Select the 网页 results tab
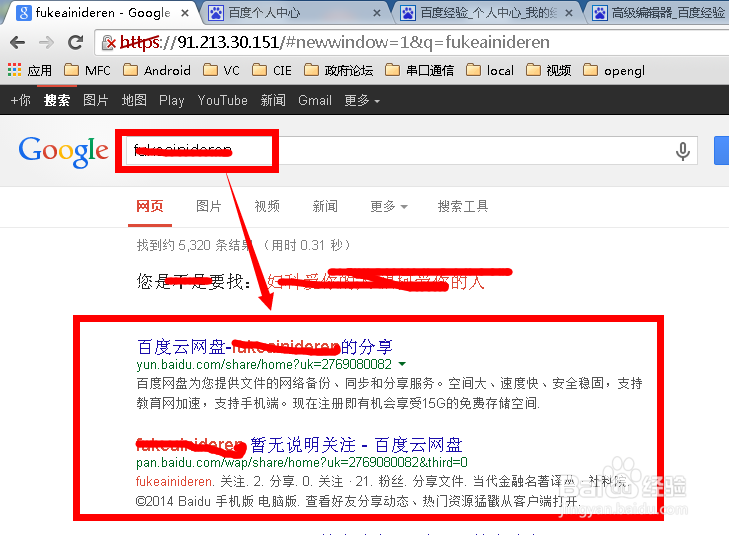 tap(150, 206)
